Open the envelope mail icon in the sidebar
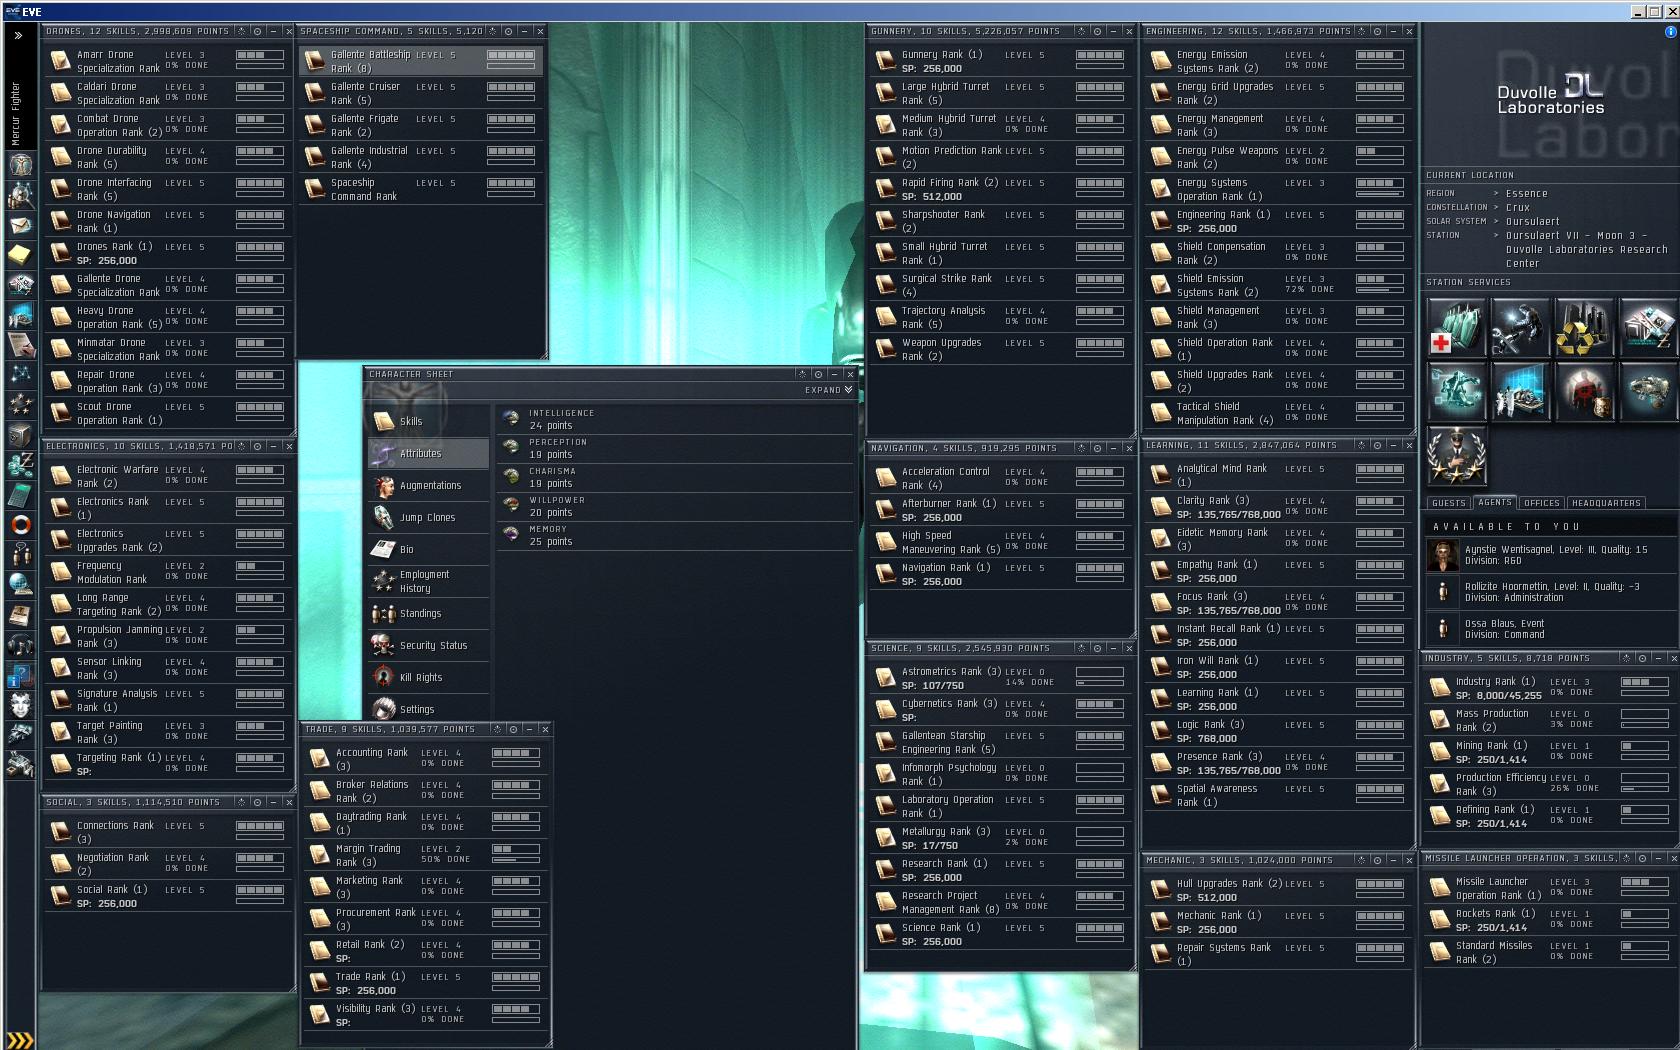 coord(20,225)
